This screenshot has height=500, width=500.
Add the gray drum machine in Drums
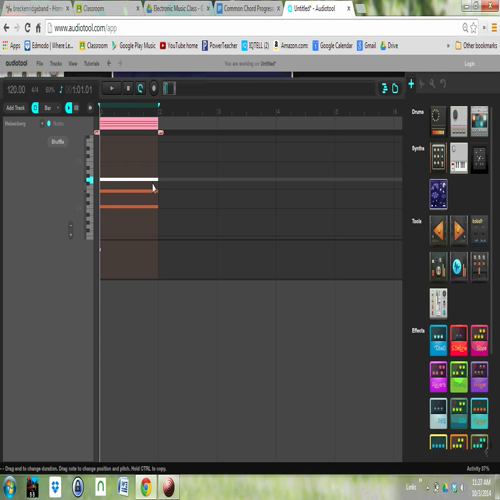[x=459, y=121]
